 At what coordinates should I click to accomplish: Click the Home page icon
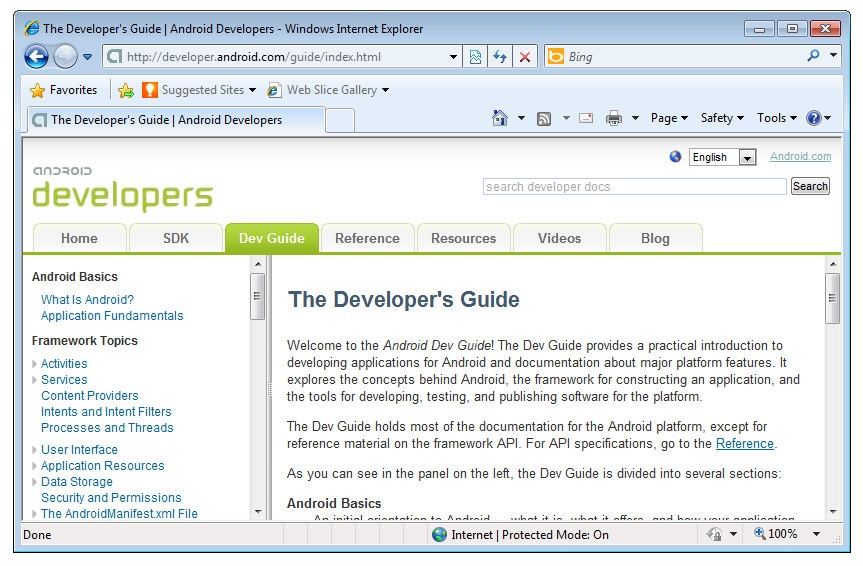(x=500, y=118)
